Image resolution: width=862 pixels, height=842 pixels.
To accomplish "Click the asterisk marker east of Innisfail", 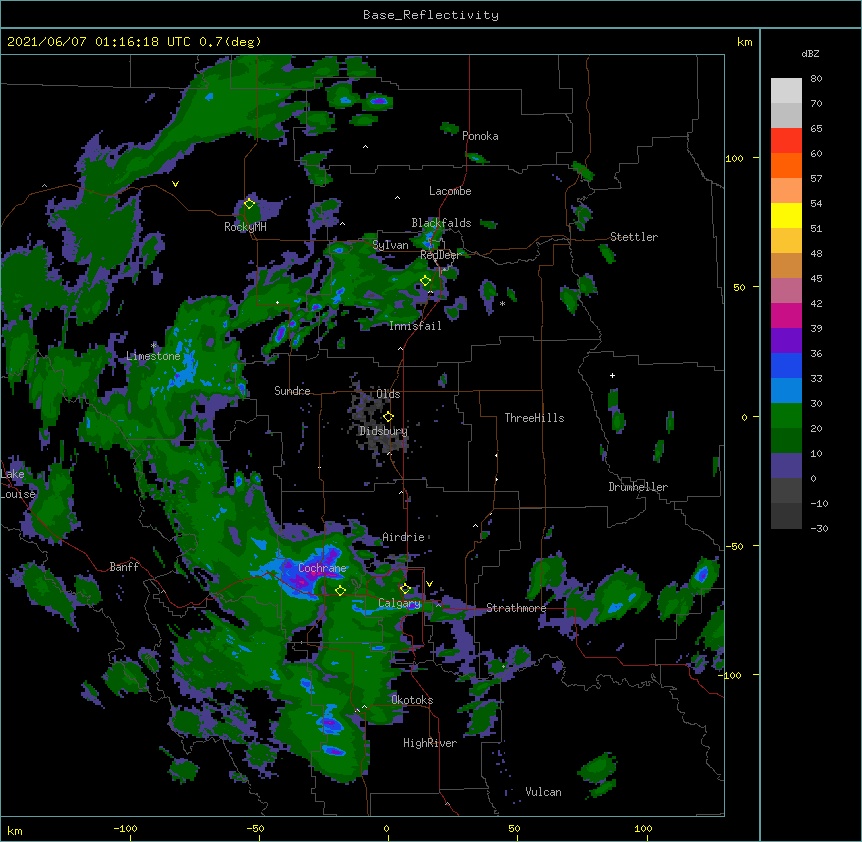I will point(502,304).
